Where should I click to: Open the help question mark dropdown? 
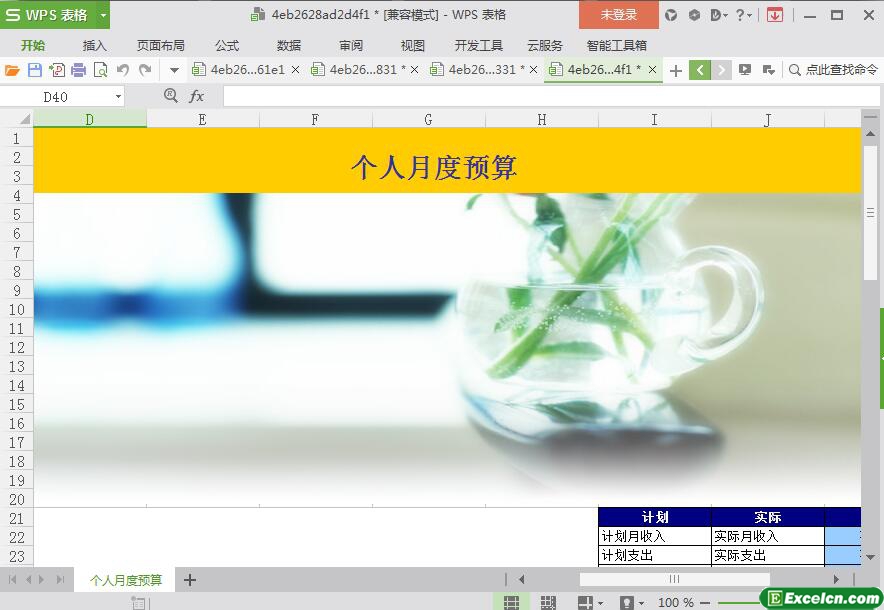pyautogui.click(x=744, y=15)
